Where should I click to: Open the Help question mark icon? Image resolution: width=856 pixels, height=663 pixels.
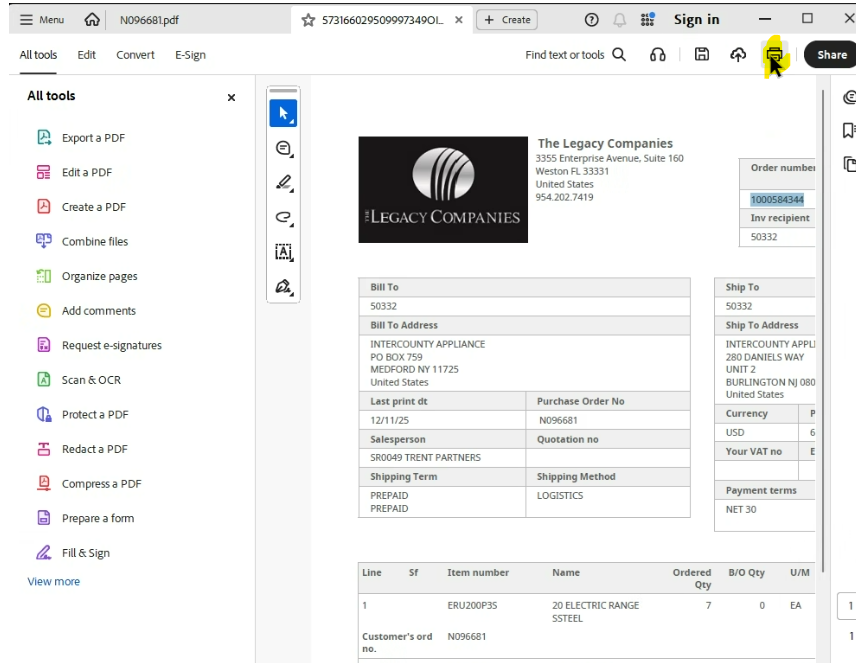591,20
